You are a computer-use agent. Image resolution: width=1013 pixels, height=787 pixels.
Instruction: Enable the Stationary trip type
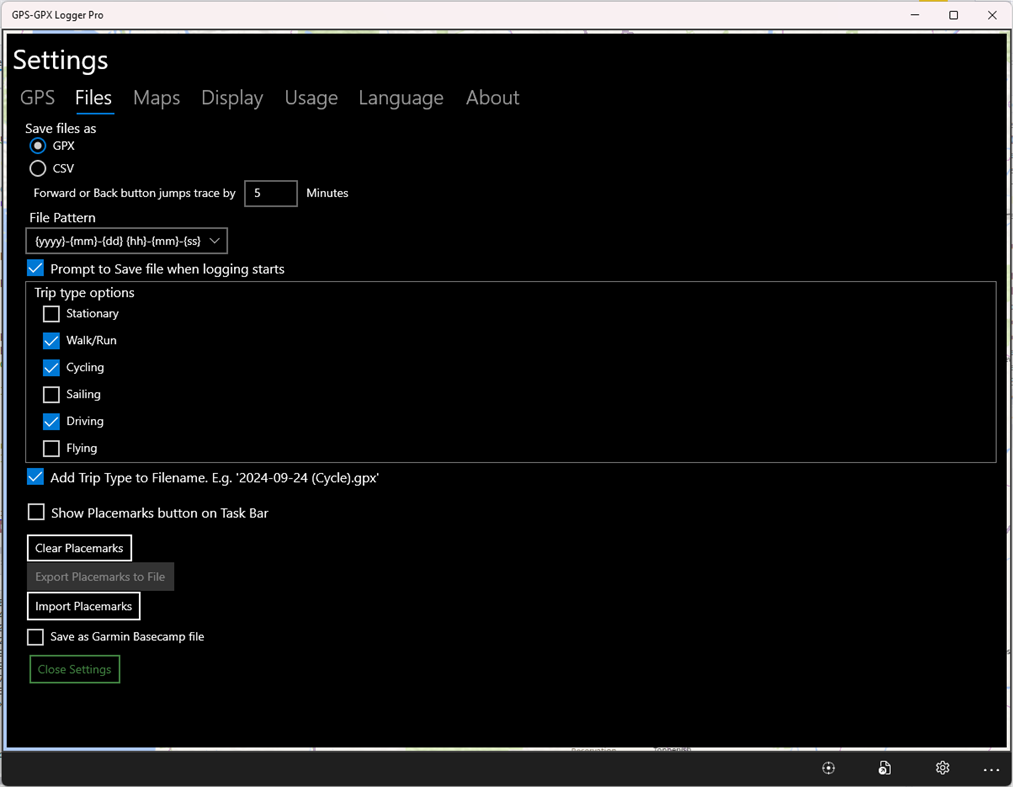51,313
